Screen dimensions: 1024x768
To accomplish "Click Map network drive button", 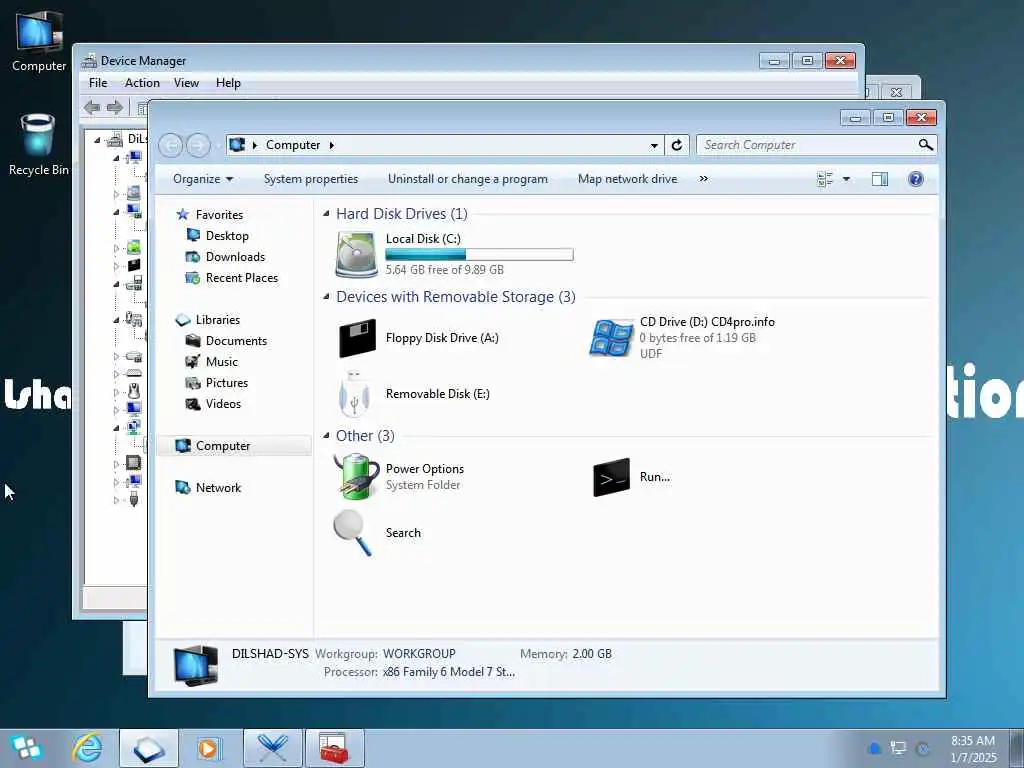I will [x=628, y=179].
